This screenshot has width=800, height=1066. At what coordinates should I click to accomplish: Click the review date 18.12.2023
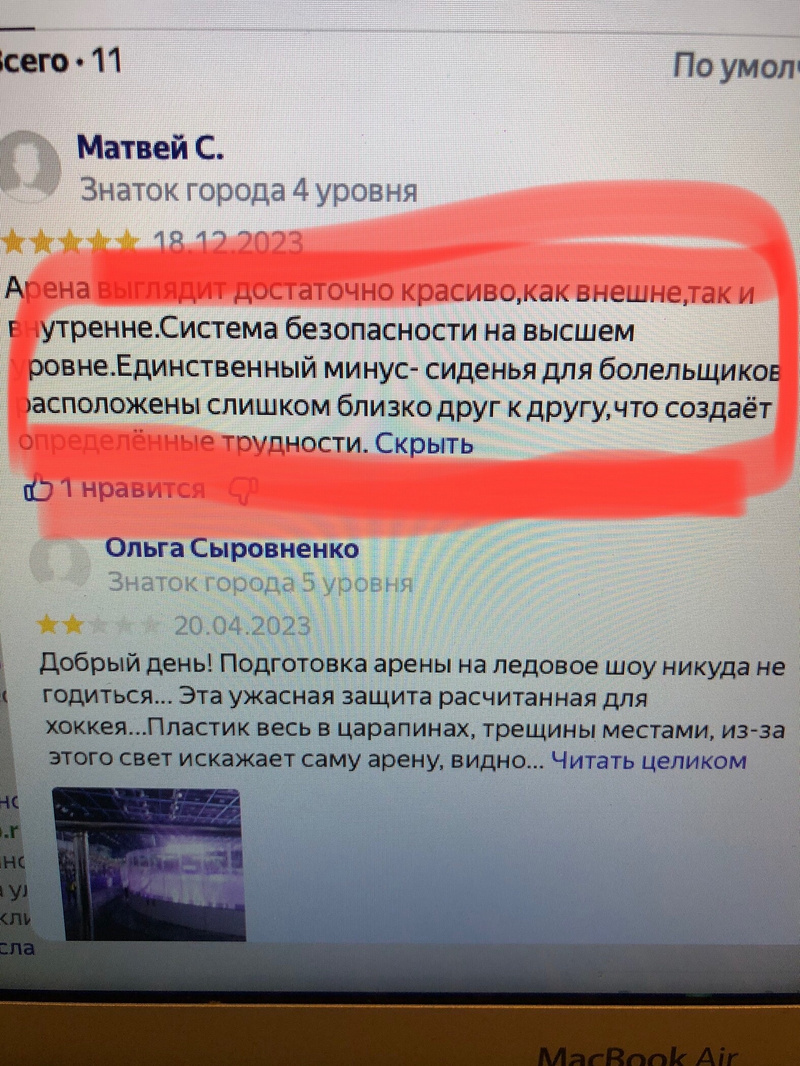click(228, 243)
